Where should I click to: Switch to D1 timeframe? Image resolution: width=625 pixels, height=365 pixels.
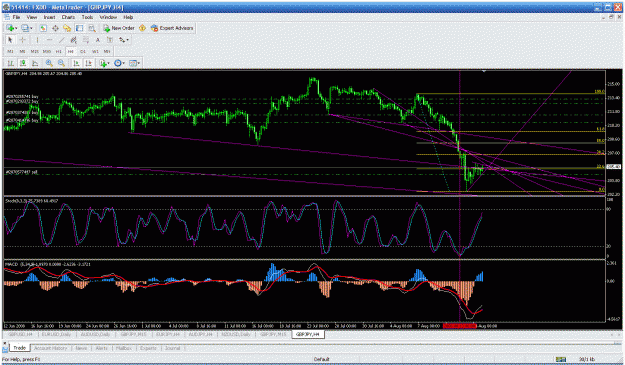(x=83, y=51)
